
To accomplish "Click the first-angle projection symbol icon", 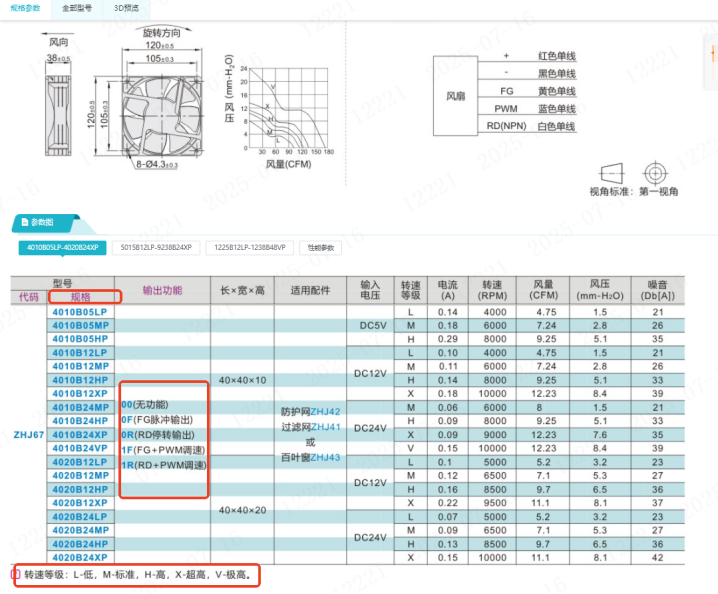I will tap(656, 169).
